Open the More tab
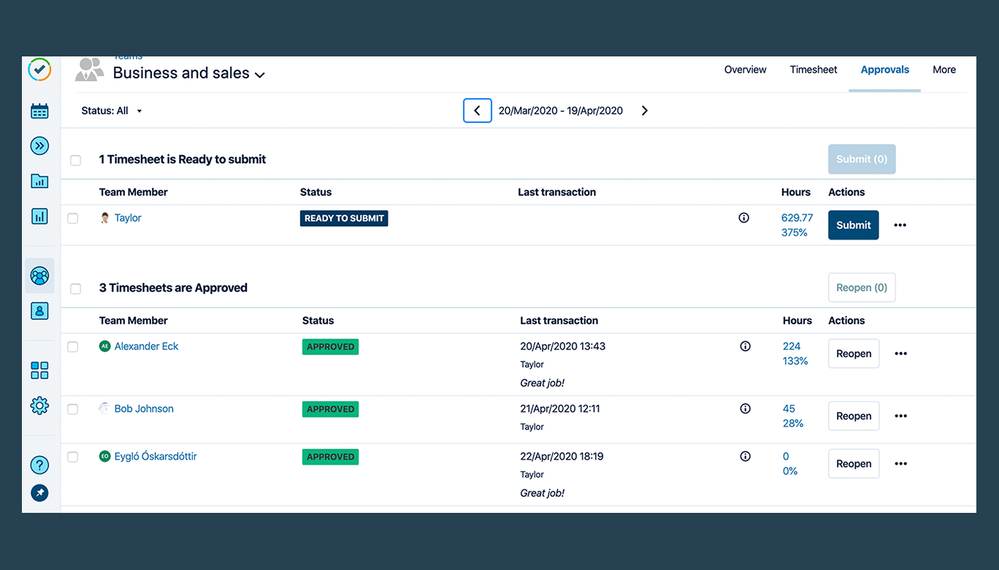999x570 pixels. pos(944,70)
